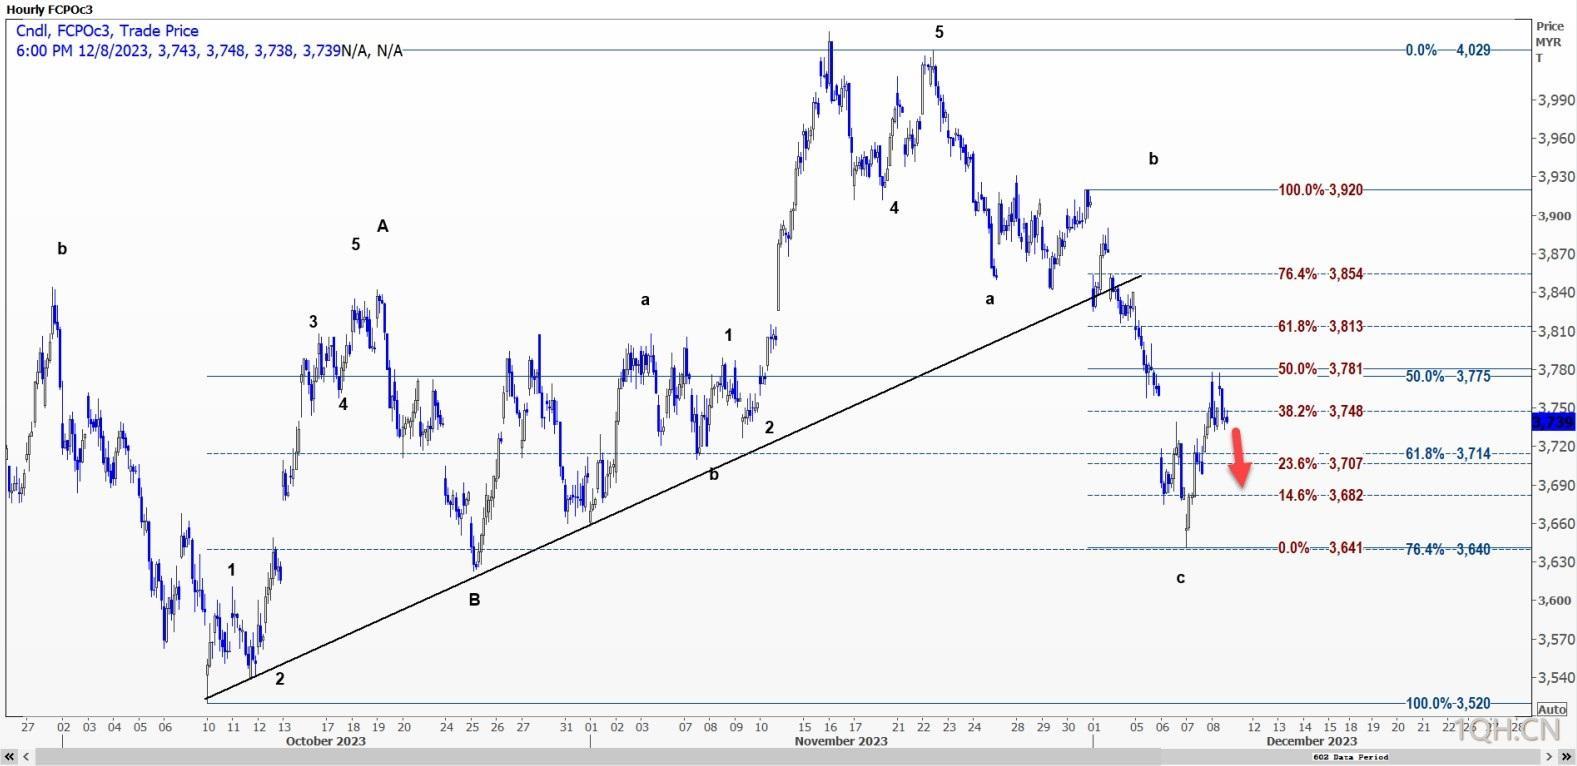Select the wave label '3'
This screenshot has height=766, width=1577.
[x=313, y=322]
